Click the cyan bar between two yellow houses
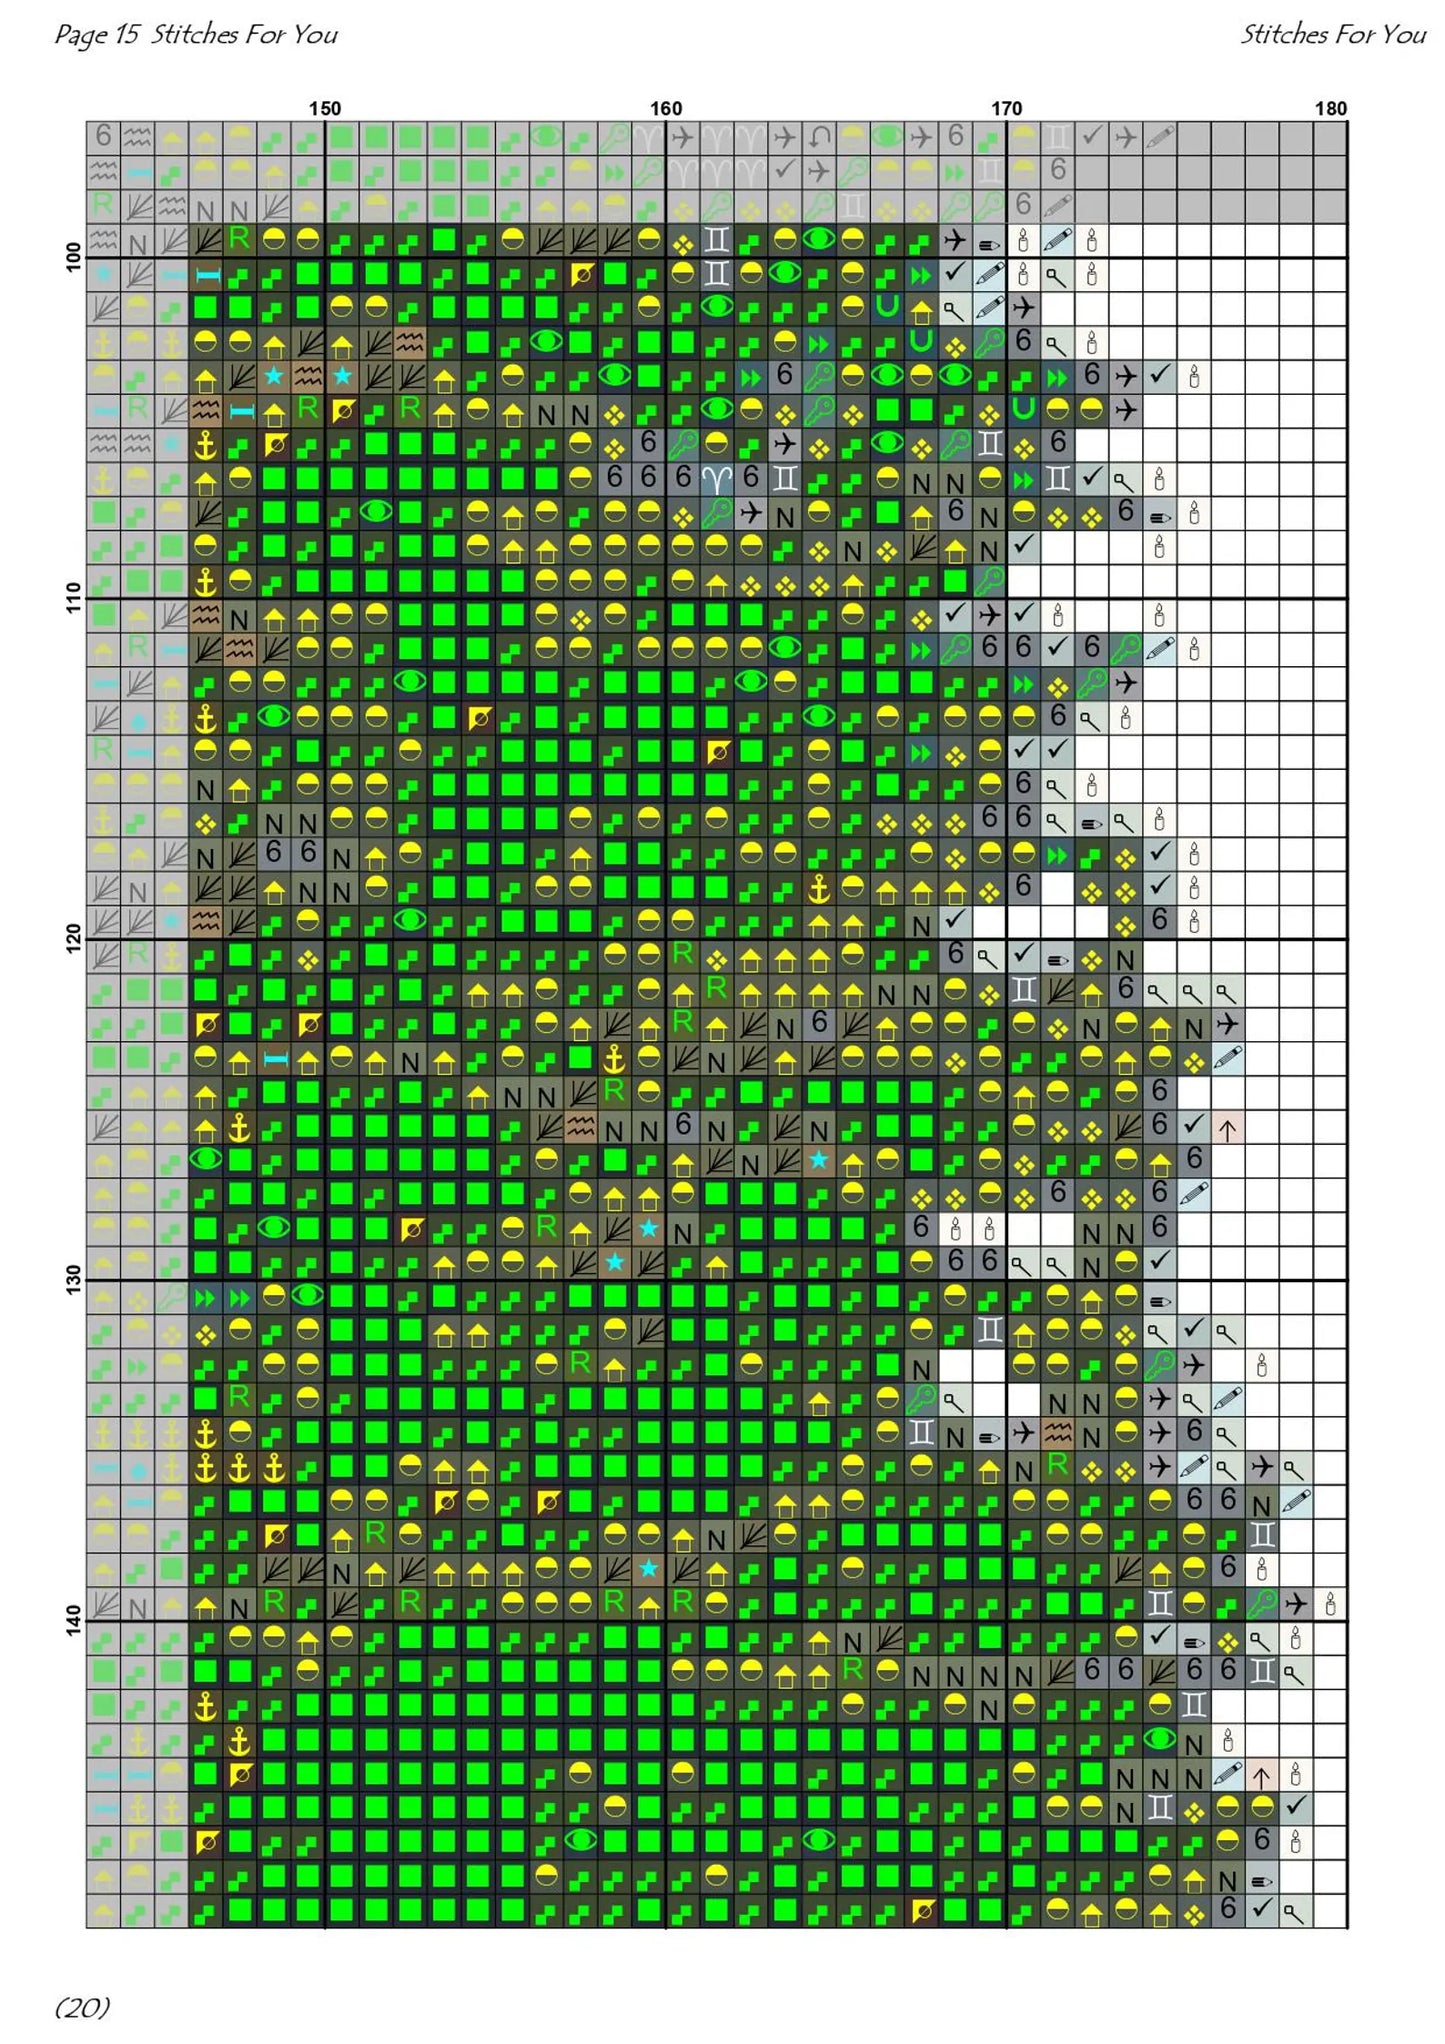The image size is (1445, 2044). (x=274, y=1059)
